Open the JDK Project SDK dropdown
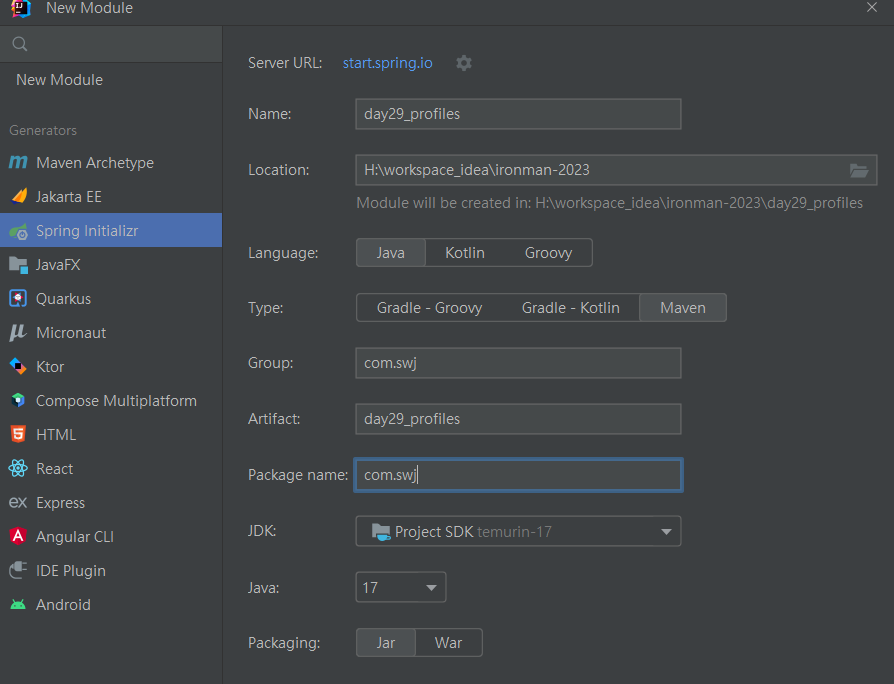The image size is (894, 684). pos(518,531)
